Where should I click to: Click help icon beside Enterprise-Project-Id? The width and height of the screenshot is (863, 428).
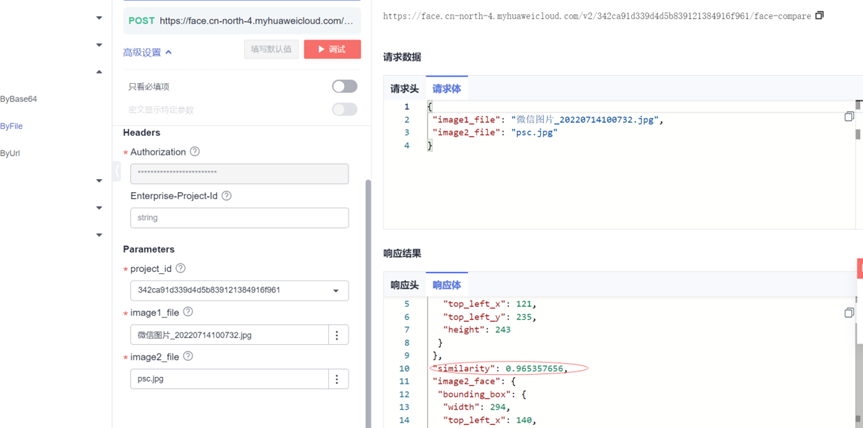(227, 196)
